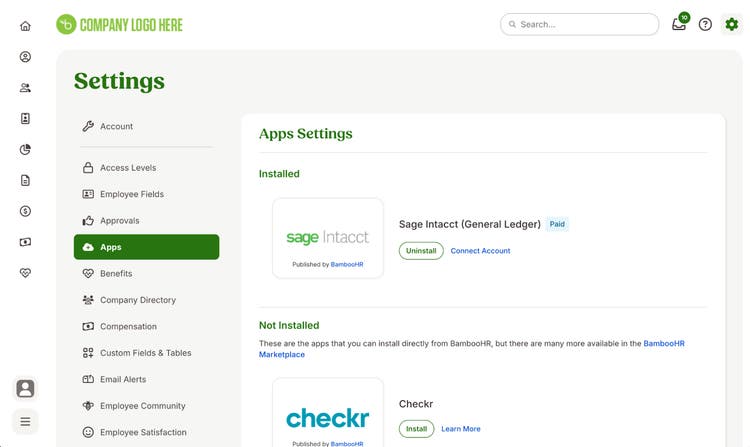This screenshot has width=750, height=447.
Task: Open inbox notifications with badge
Action: pos(680,23)
